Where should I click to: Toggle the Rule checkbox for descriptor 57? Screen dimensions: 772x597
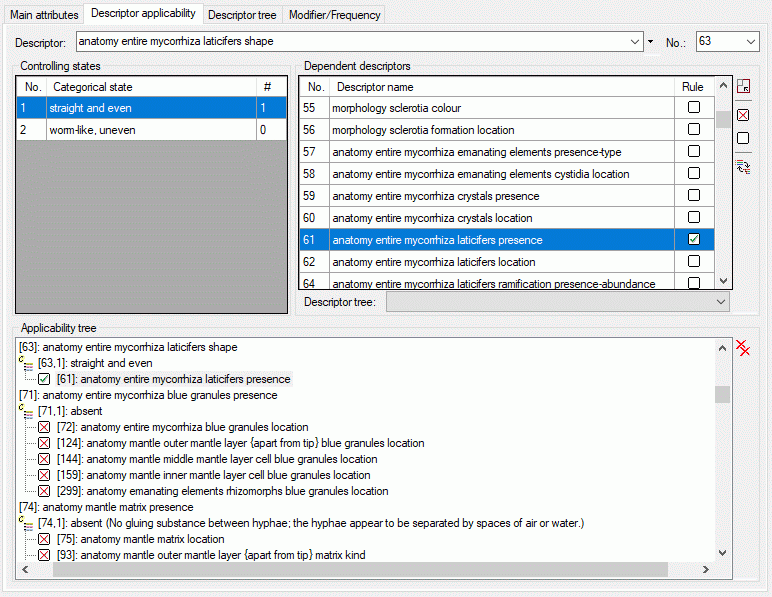click(694, 151)
